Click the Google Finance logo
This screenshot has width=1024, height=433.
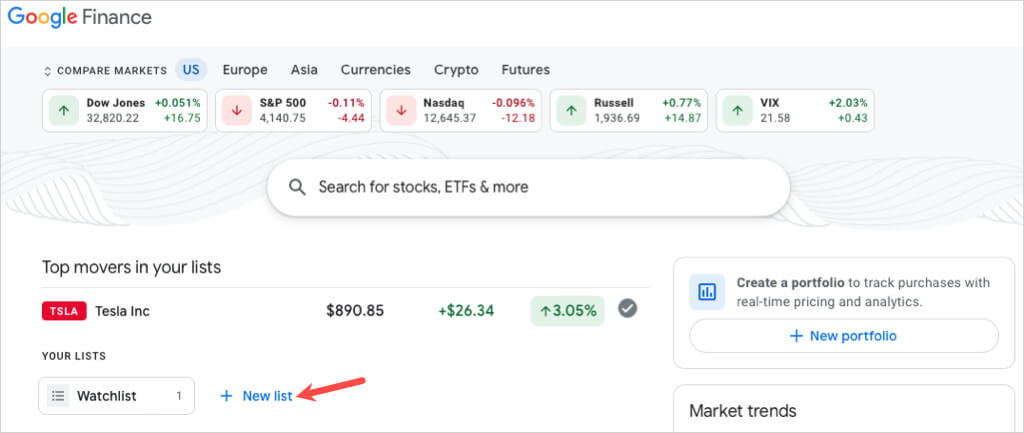pyautogui.click(x=80, y=17)
